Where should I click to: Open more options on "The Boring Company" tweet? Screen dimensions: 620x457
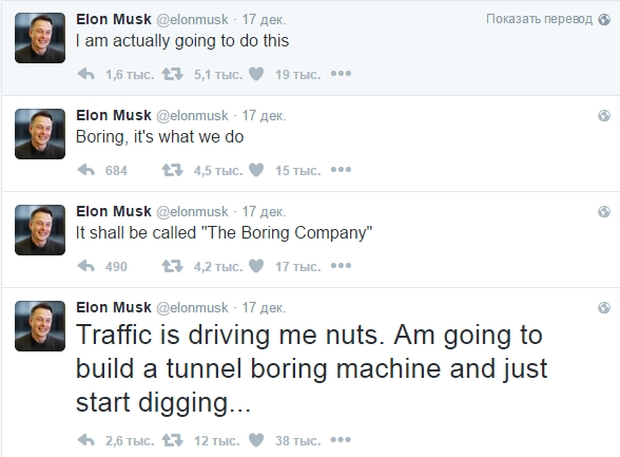pos(341,265)
